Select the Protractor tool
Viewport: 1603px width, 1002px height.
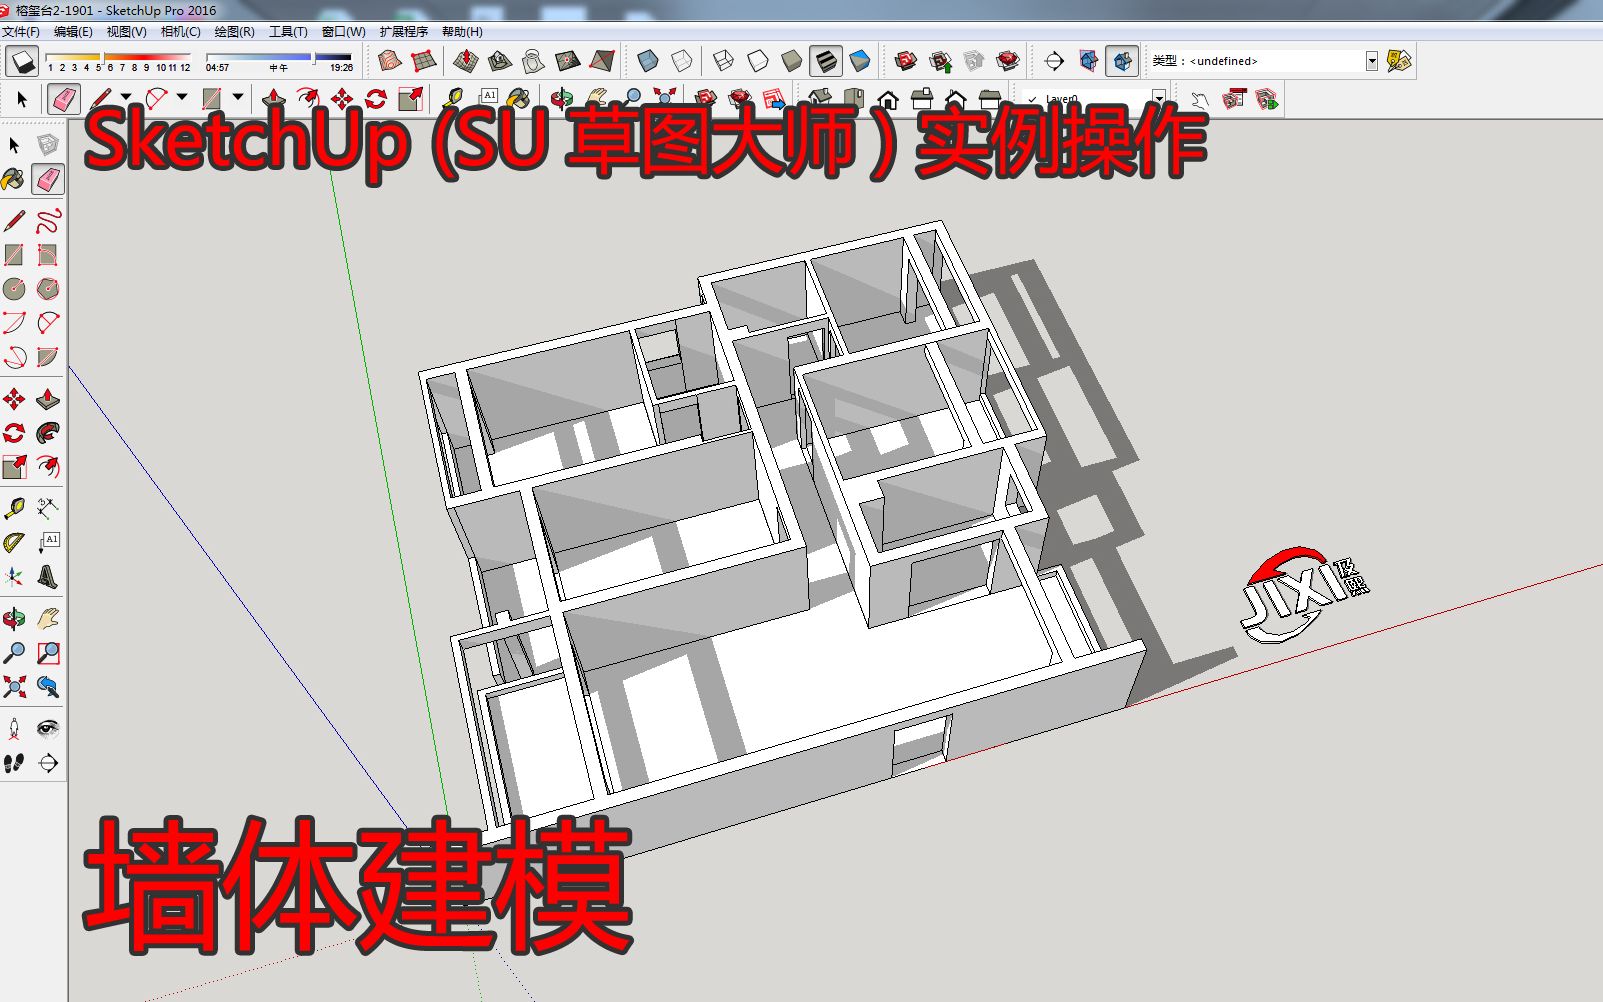pyautogui.click(x=14, y=543)
